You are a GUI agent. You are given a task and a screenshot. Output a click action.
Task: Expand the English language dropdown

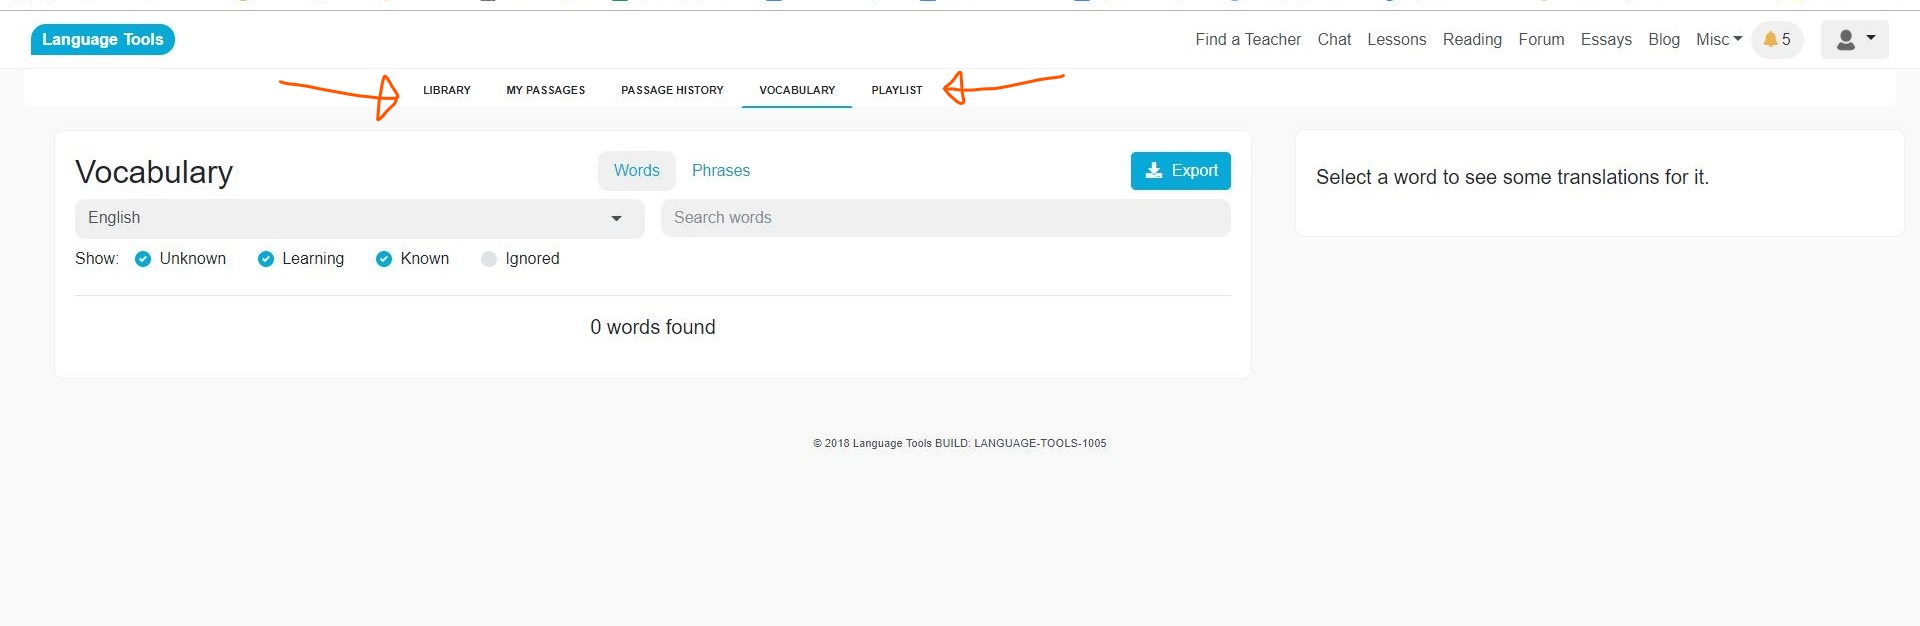(359, 218)
